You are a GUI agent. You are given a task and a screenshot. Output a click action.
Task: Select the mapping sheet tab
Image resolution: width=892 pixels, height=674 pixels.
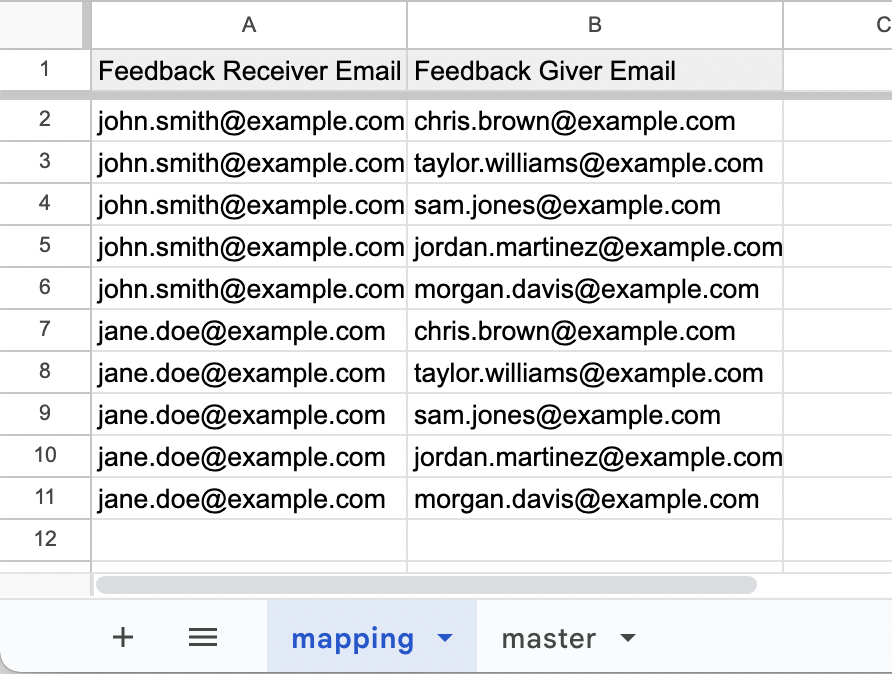(x=352, y=639)
